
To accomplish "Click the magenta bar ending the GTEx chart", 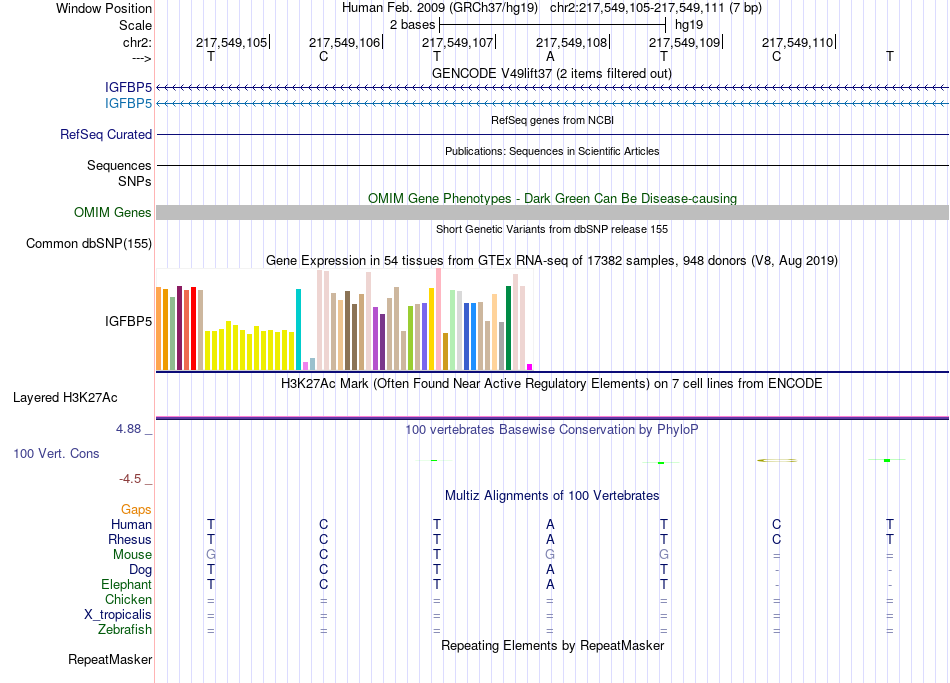I will point(530,367).
